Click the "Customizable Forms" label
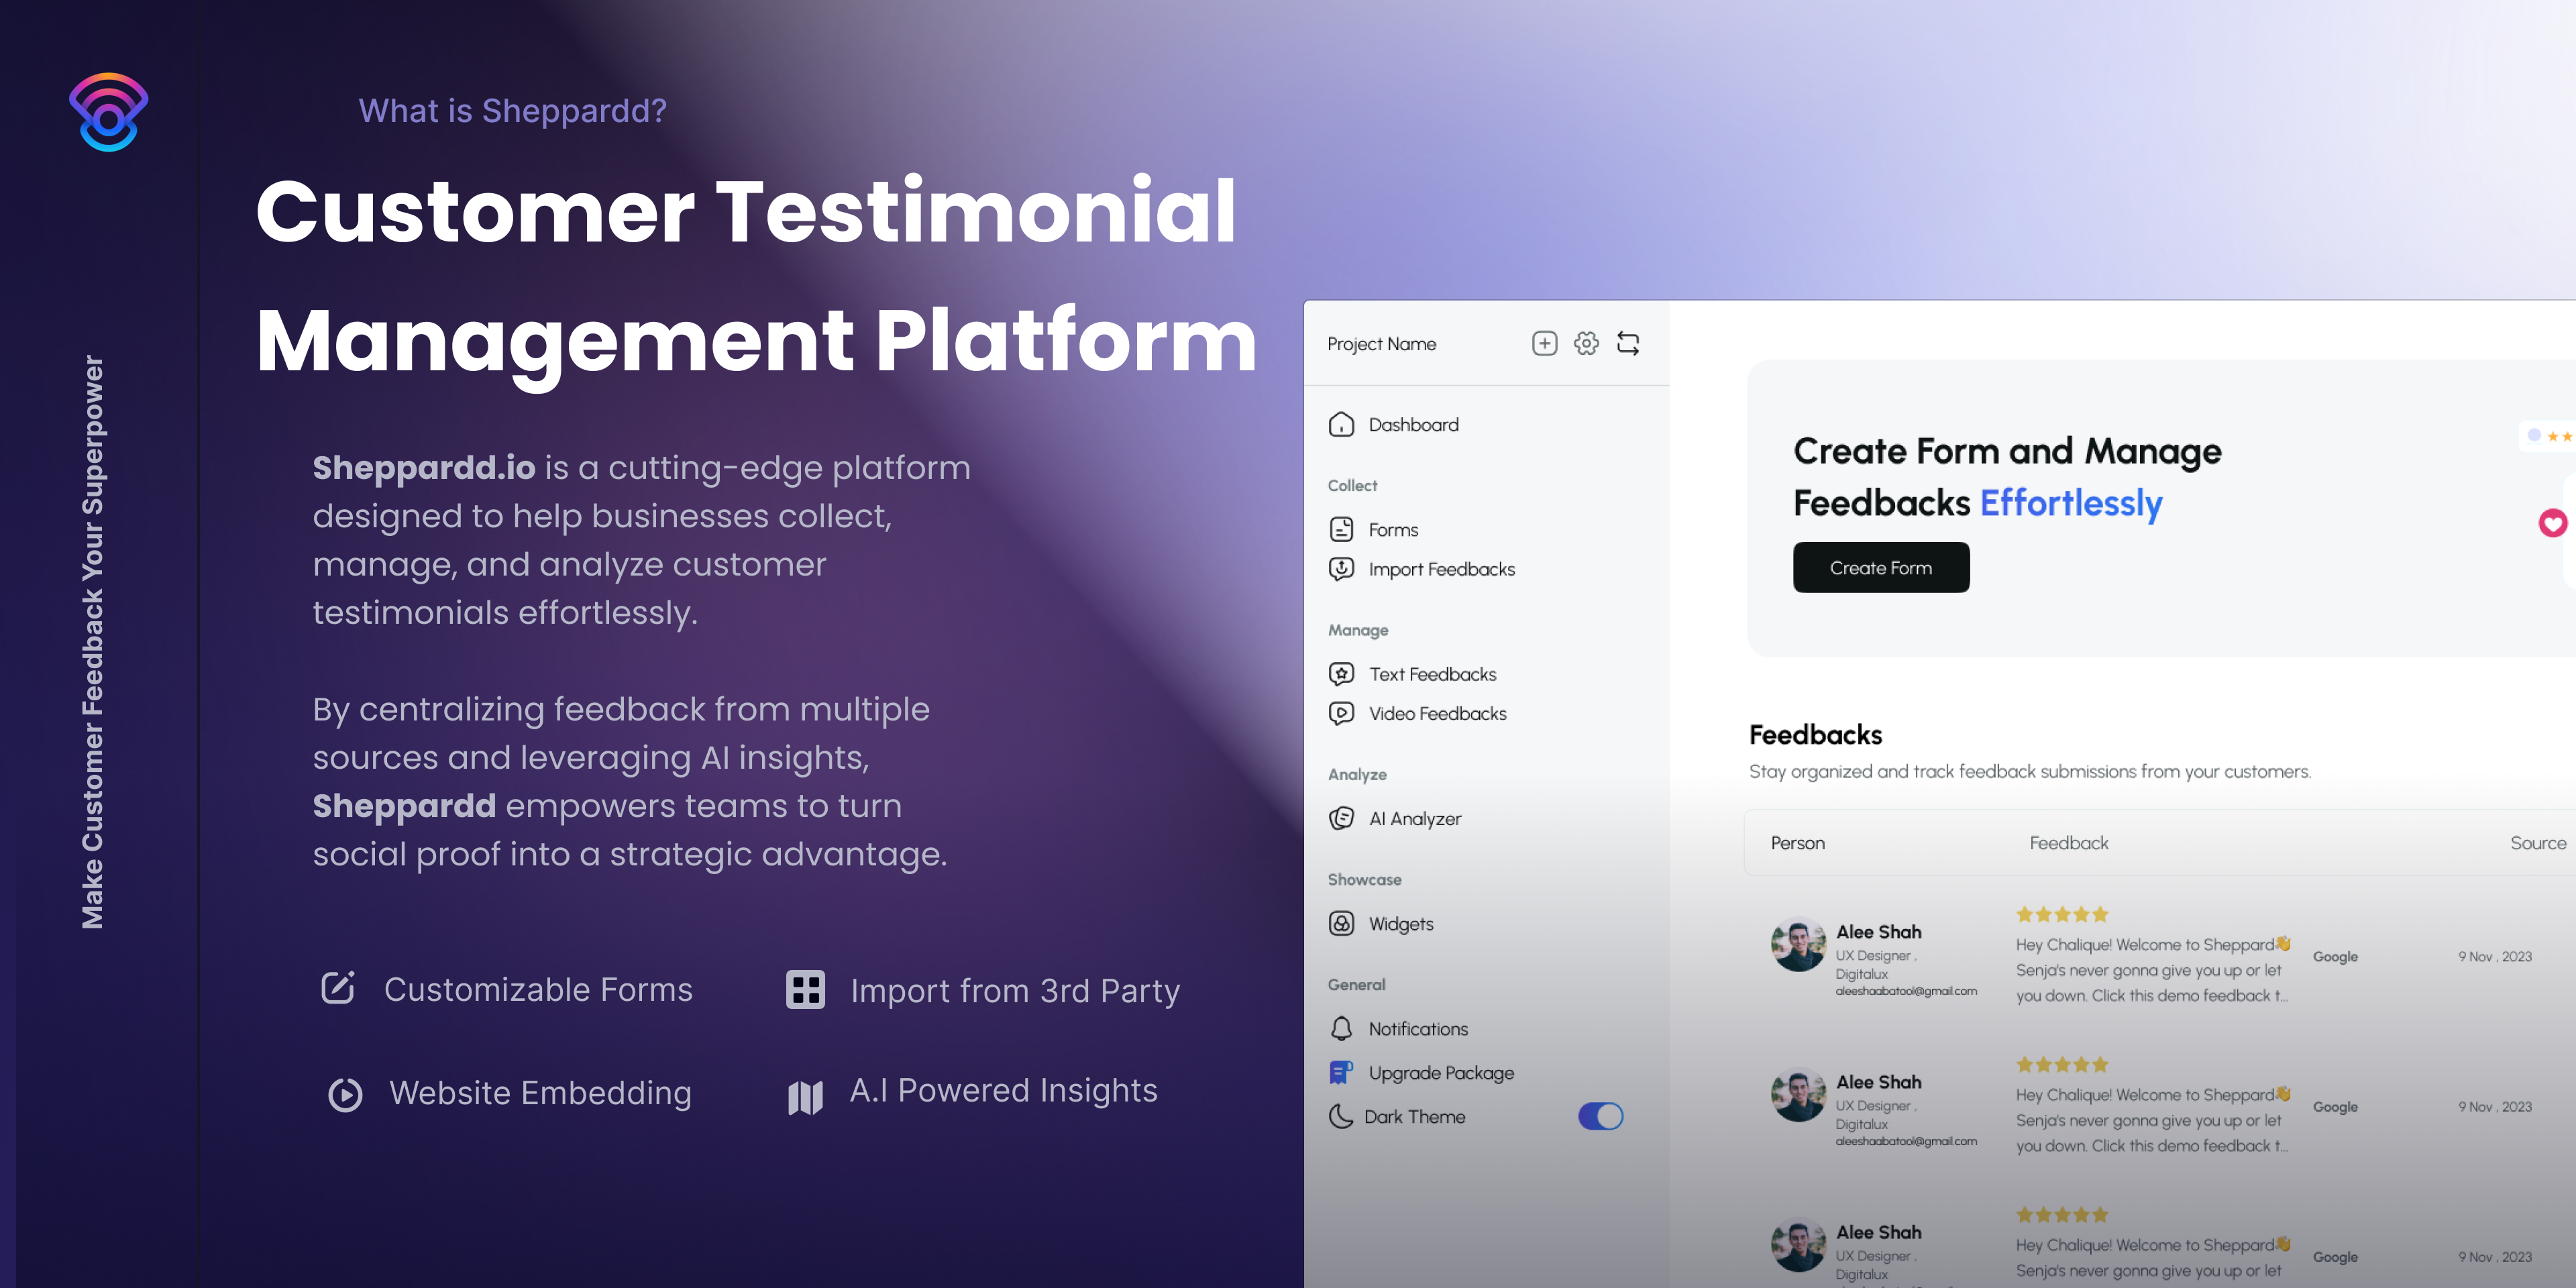 [x=538, y=989]
